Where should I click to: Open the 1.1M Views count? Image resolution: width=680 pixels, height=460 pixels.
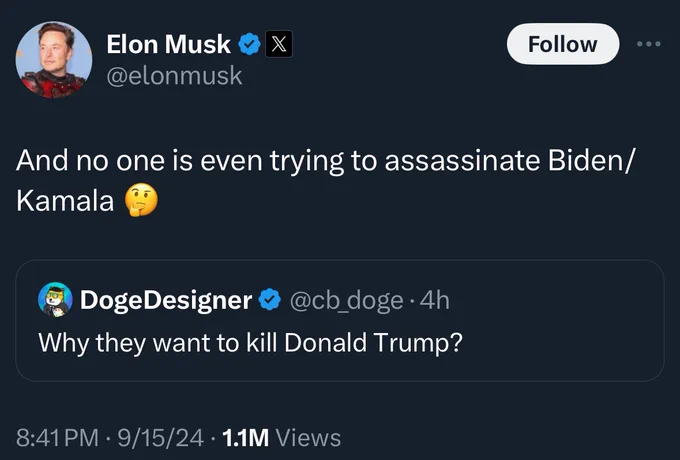281,438
